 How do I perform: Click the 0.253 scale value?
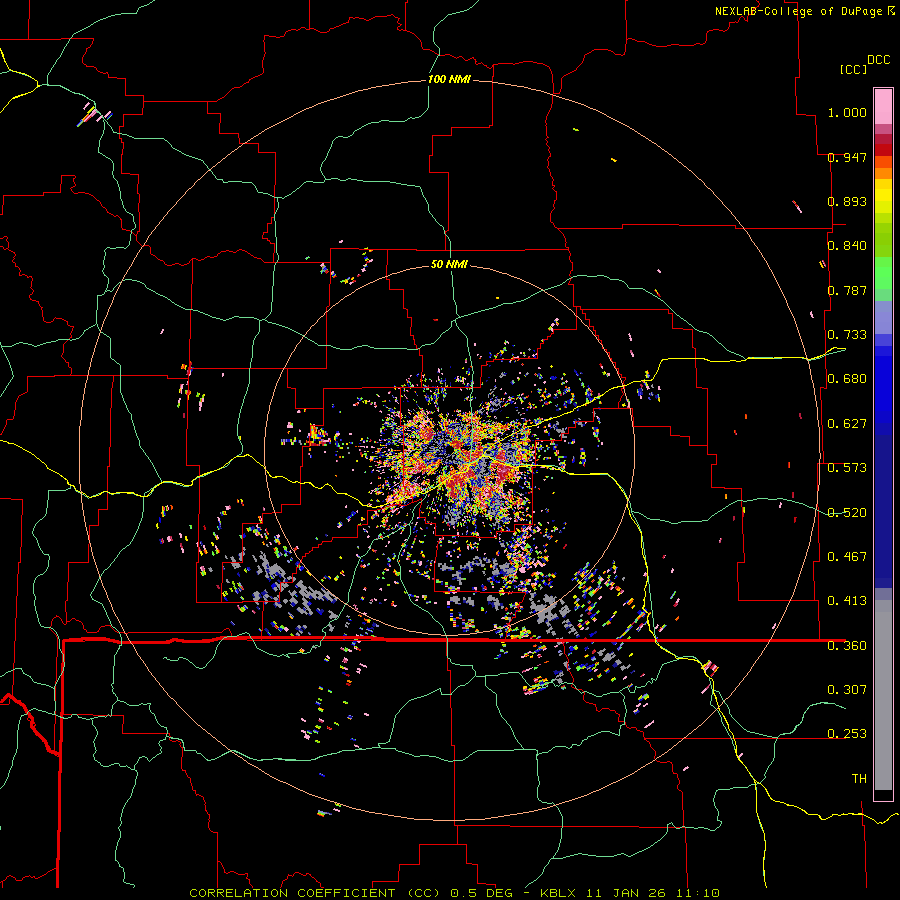[847, 734]
